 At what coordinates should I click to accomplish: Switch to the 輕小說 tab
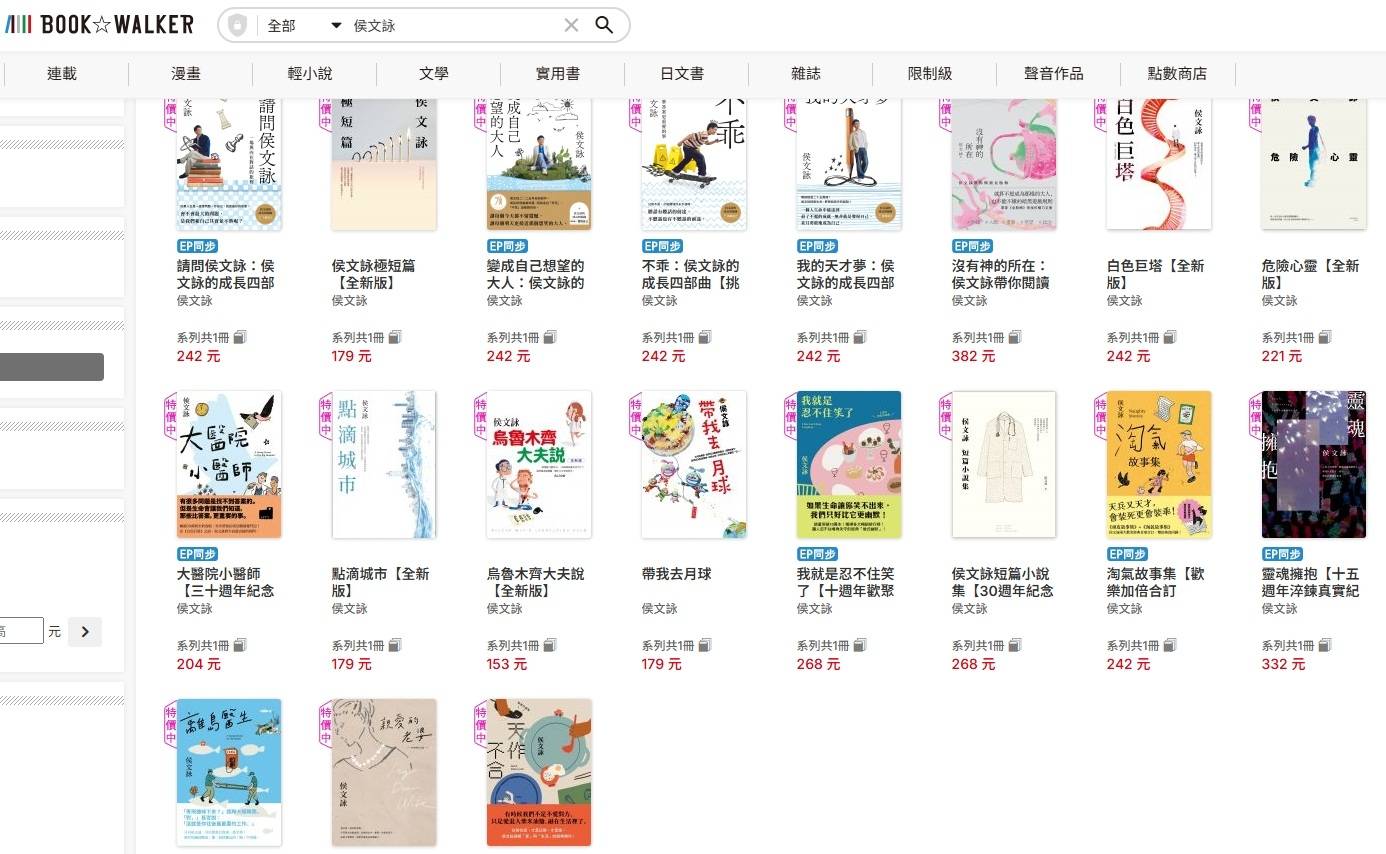[x=310, y=73]
